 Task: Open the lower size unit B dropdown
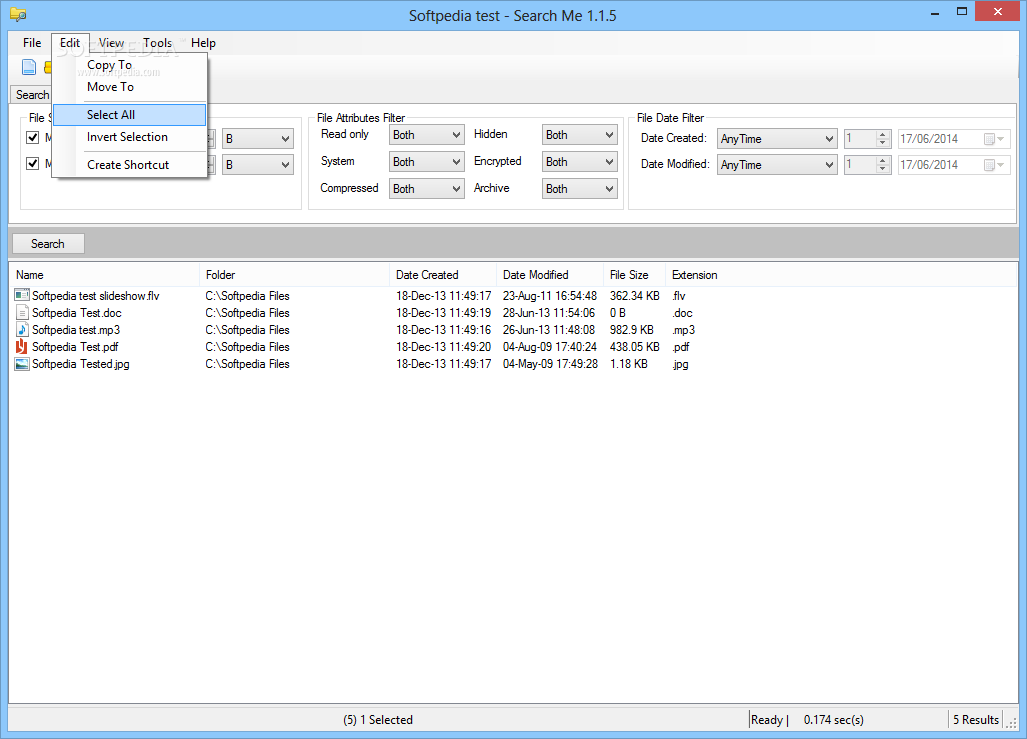(x=257, y=164)
